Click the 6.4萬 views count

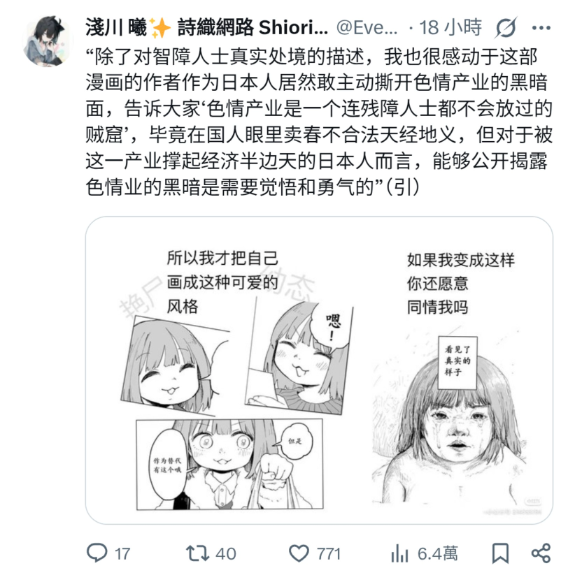click(x=437, y=554)
